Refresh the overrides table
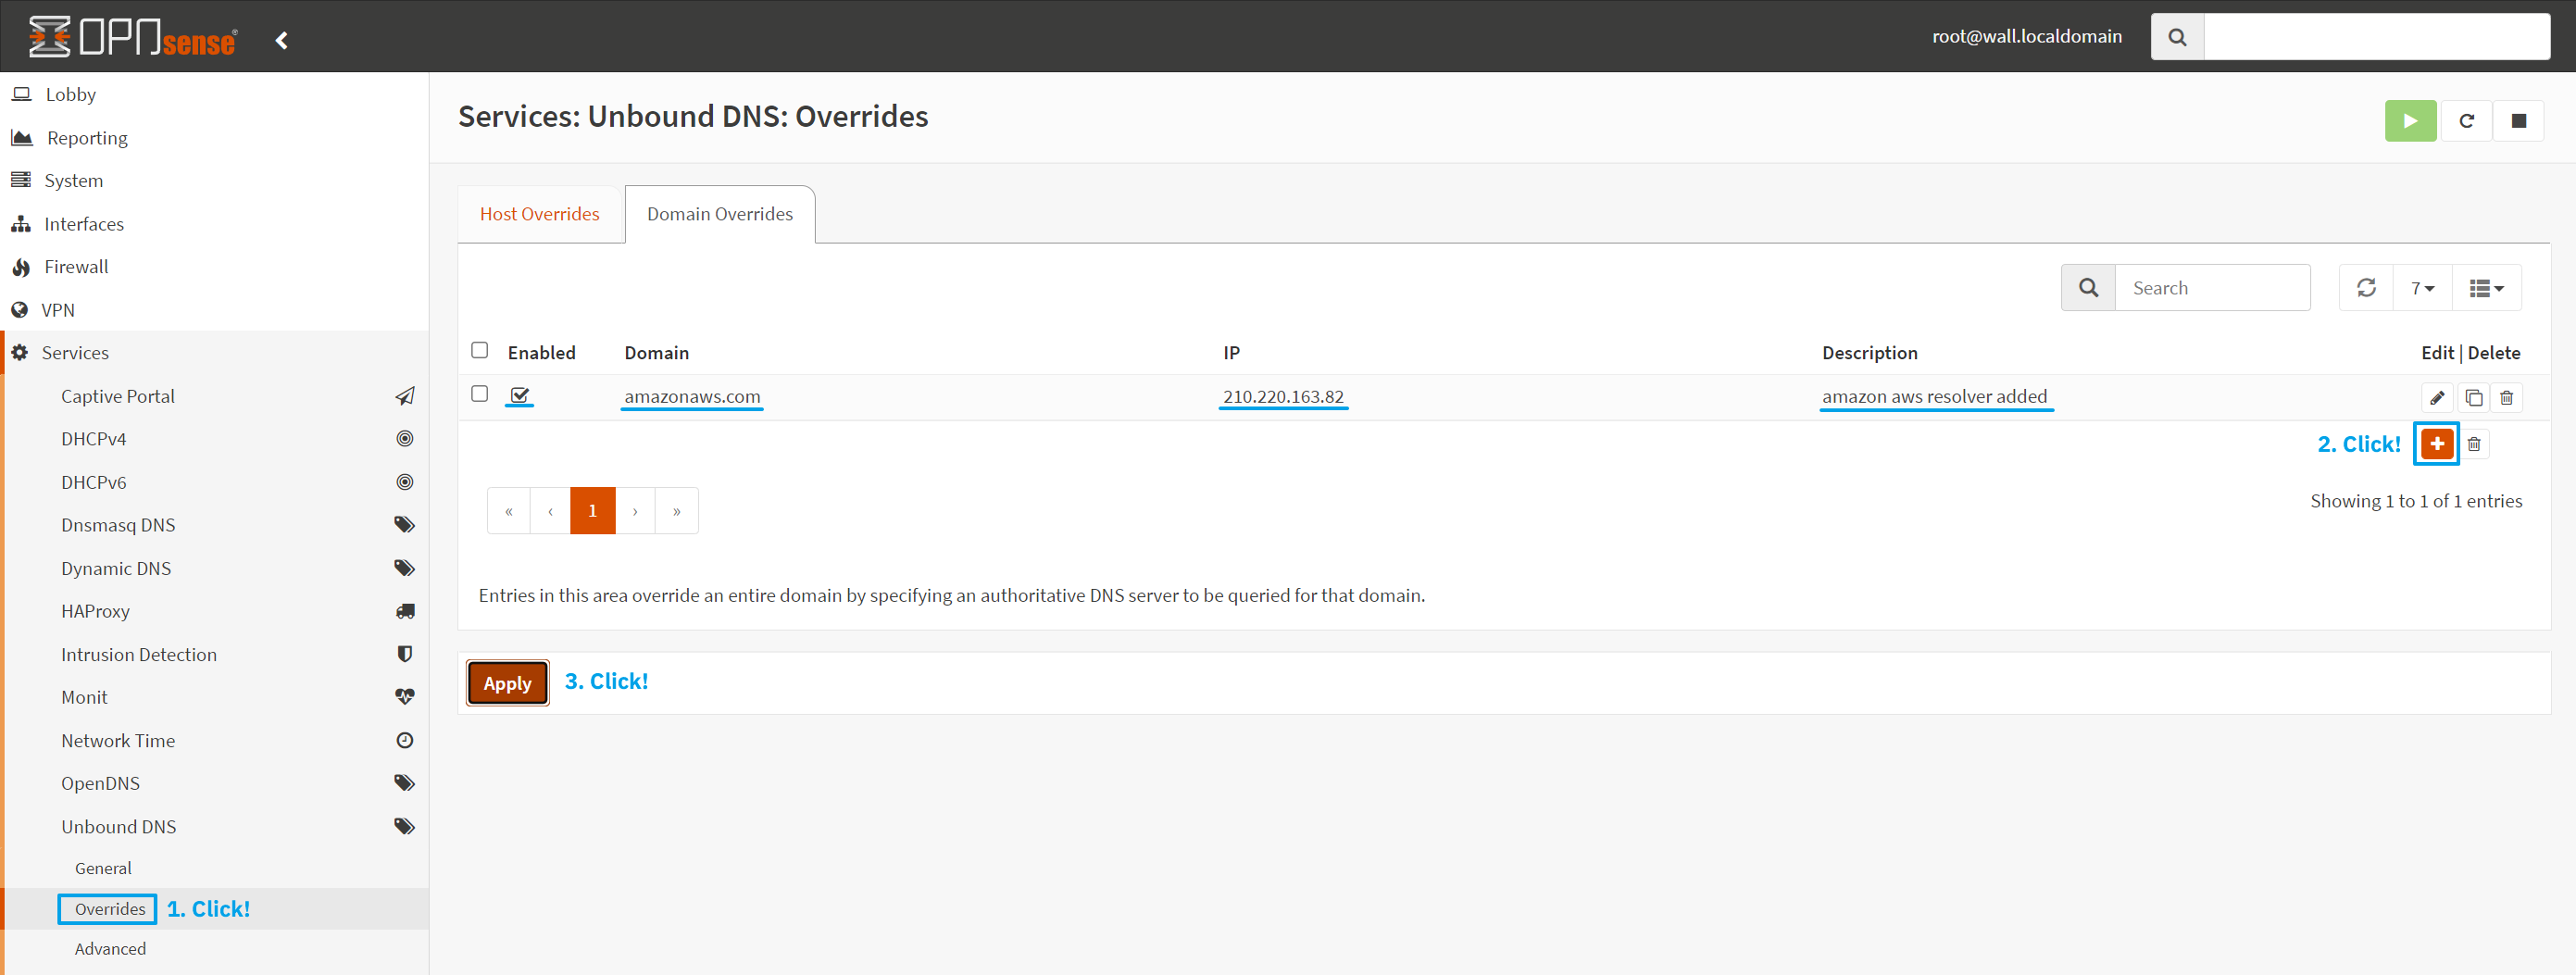The width and height of the screenshot is (2576, 975). (x=2366, y=288)
